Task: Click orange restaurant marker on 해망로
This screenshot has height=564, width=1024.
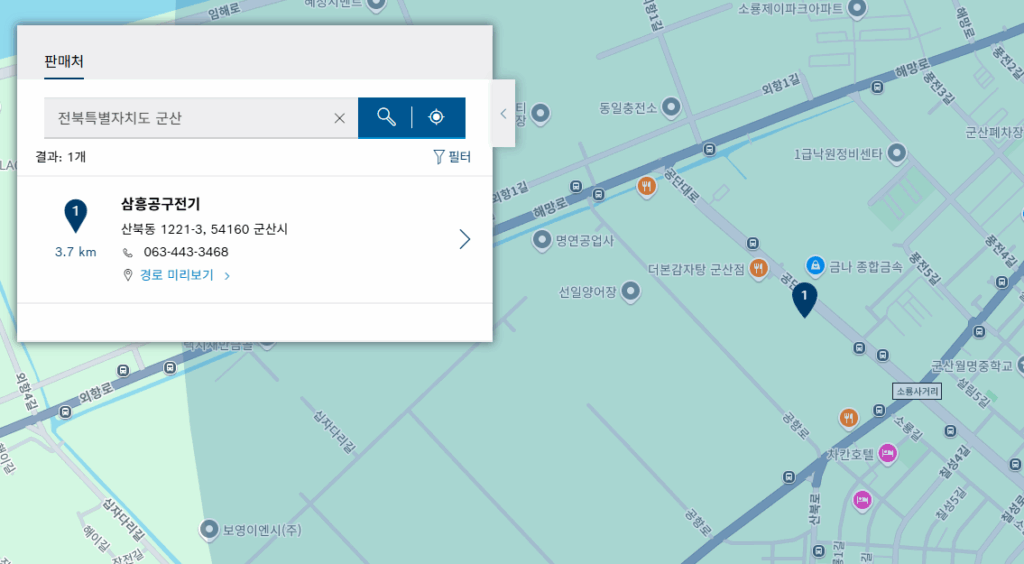Action: pos(646,187)
